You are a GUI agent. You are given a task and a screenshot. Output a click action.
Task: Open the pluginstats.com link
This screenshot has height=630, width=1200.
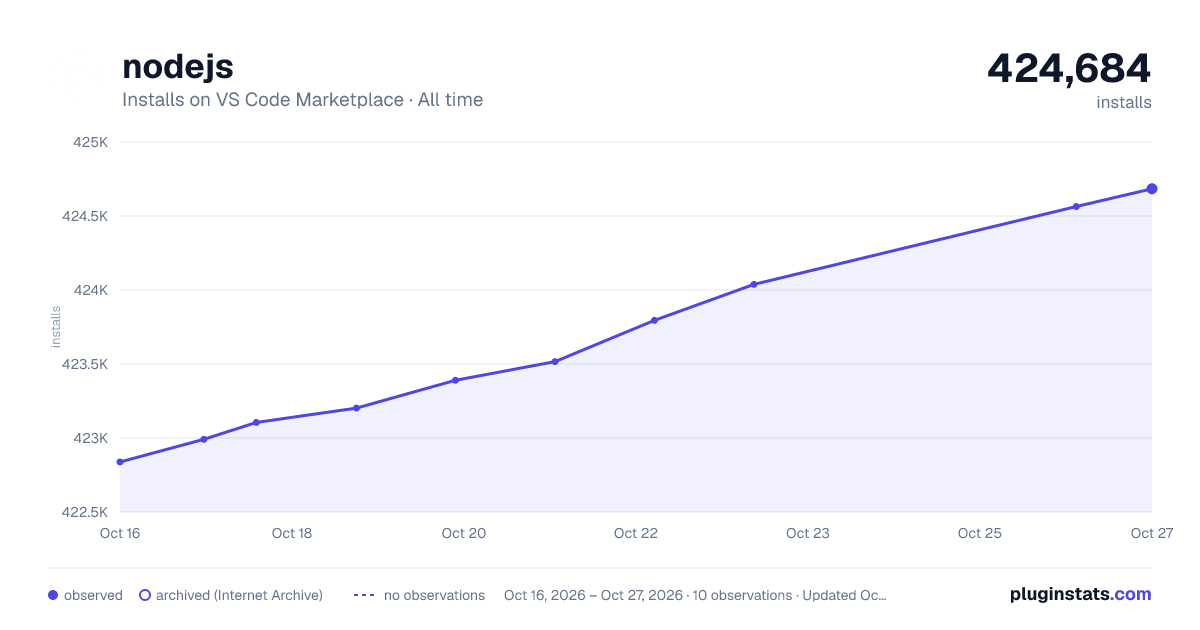pos(1080,594)
